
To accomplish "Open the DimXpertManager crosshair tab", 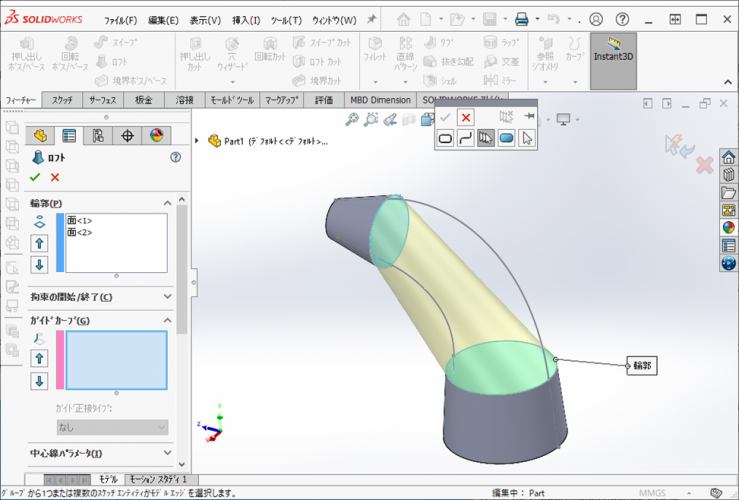I will coord(127,136).
